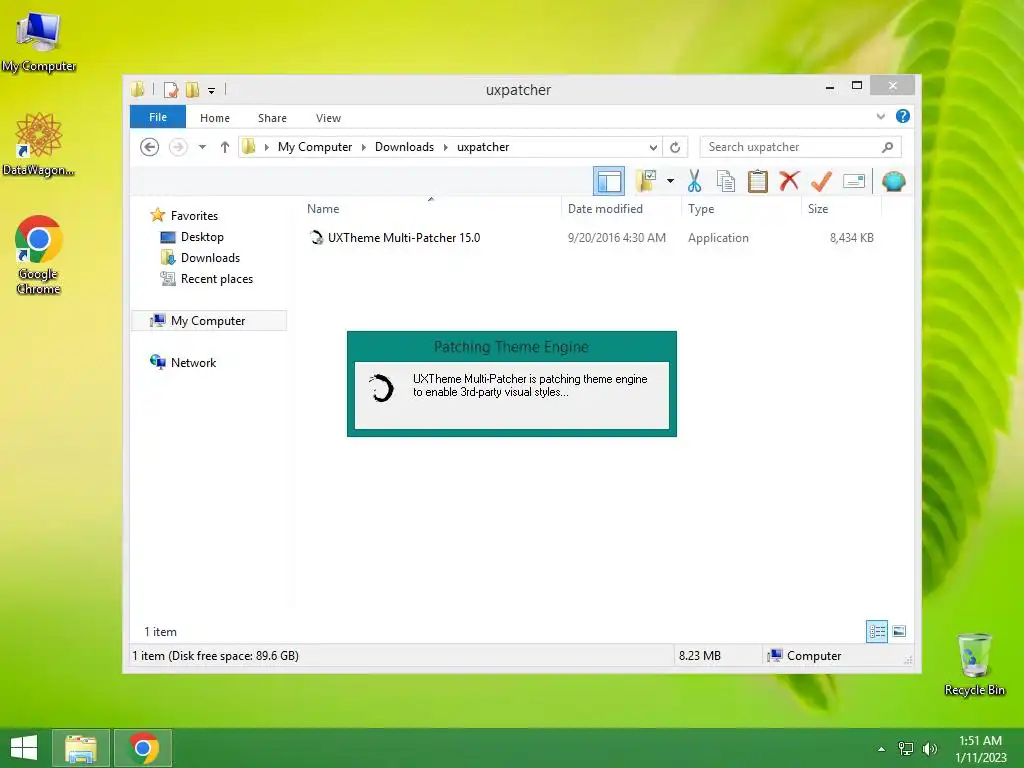Image resolution: width=1024 pixels, height=768 pixels.
Task: Sort by the Date modified column
Action: 605,209
